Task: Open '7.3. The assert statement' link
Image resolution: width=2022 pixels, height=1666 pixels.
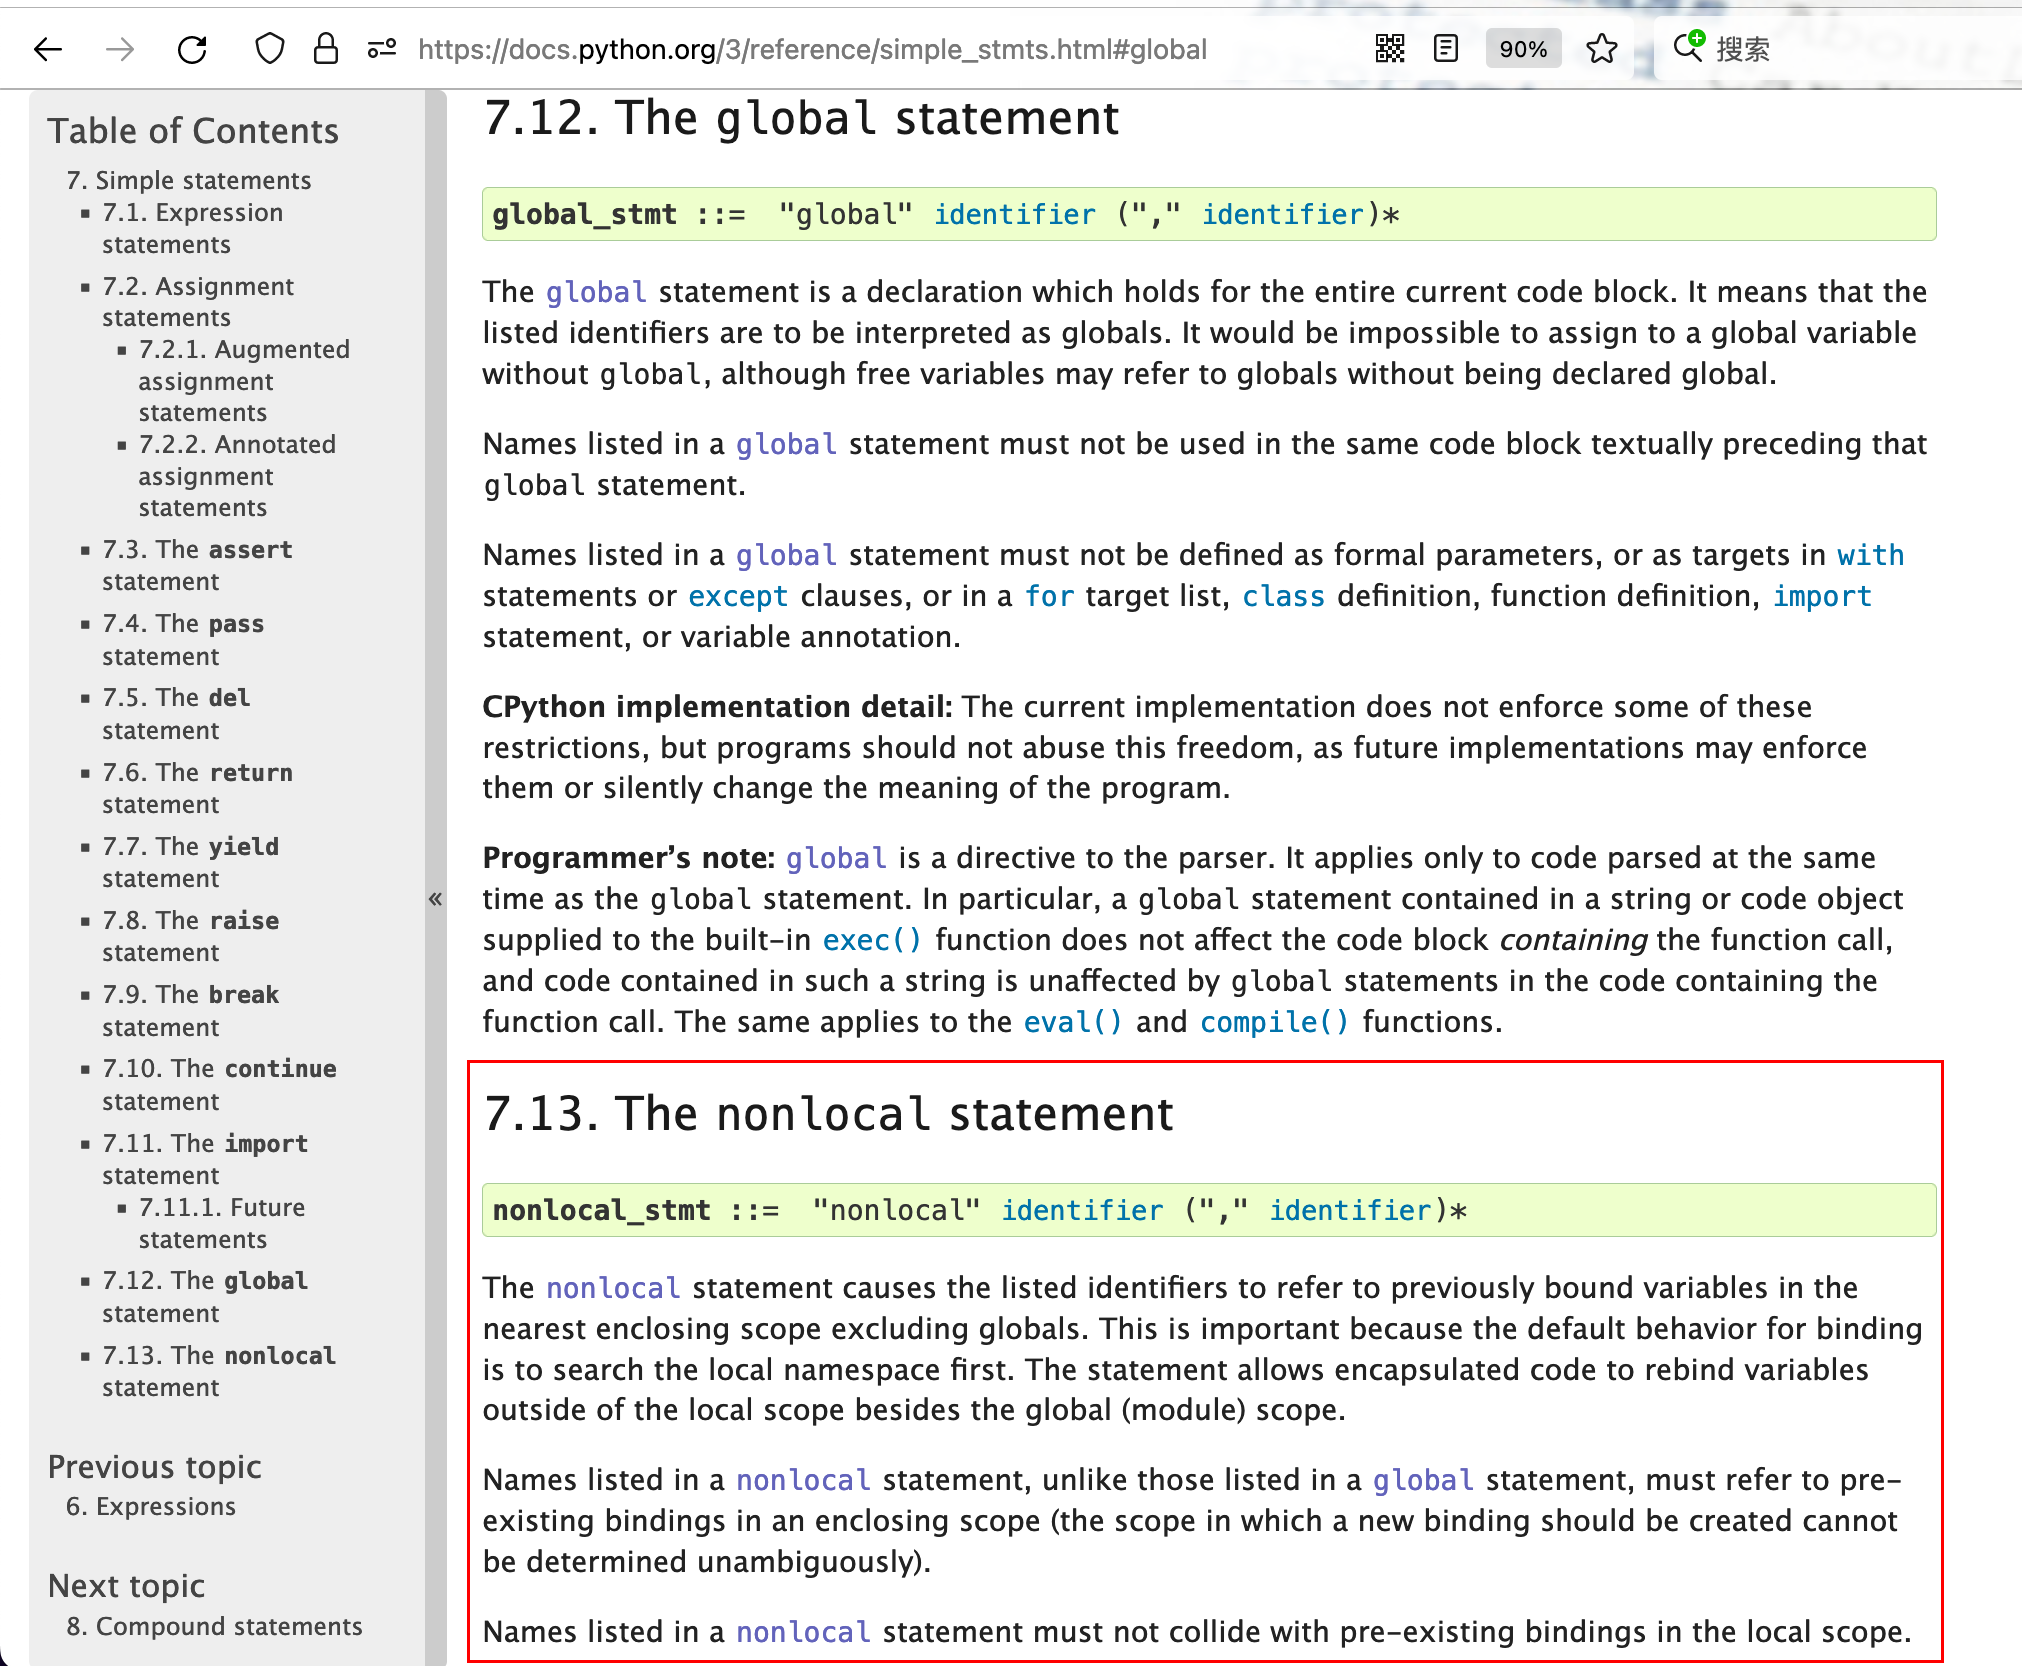Action: point(197,565)
